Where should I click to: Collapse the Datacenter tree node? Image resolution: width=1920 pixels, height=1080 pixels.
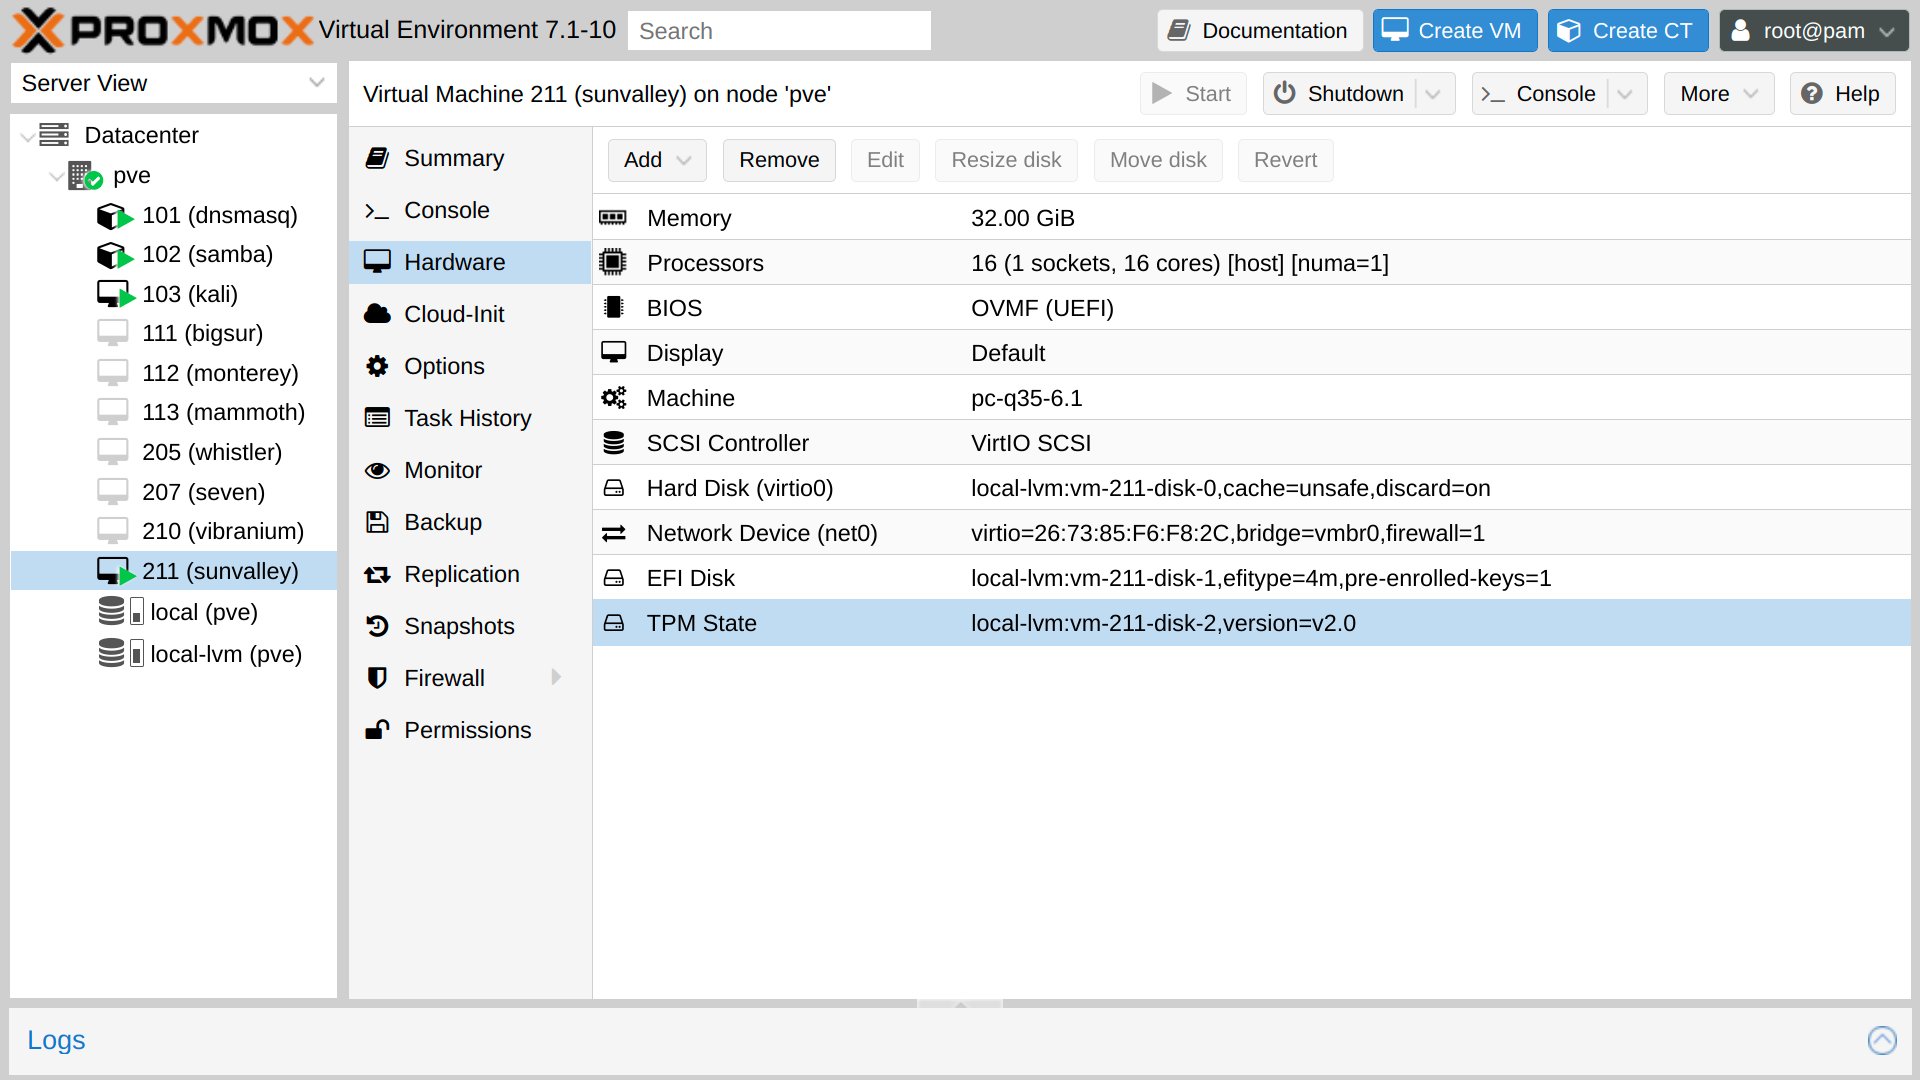pyautogui.click(x=27, y=136)
